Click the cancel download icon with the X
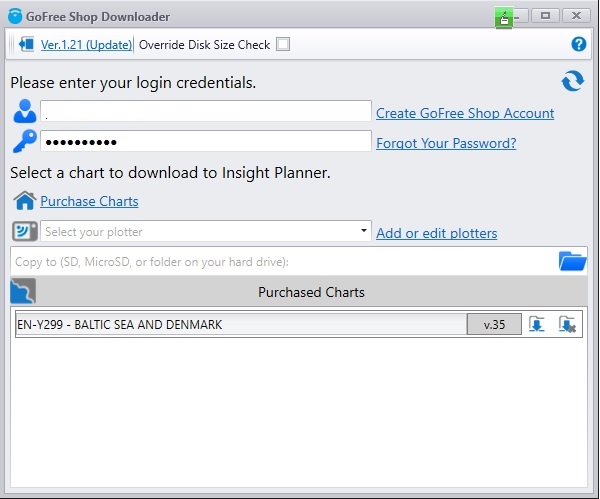600x499 pixels. pos(567,325)
